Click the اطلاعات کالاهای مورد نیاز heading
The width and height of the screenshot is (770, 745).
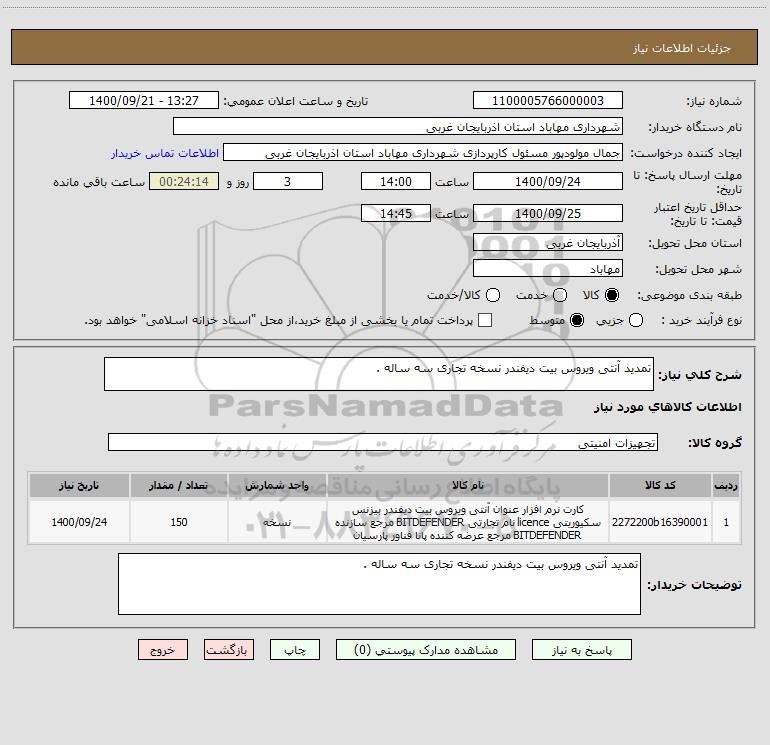tap(667, 407)
